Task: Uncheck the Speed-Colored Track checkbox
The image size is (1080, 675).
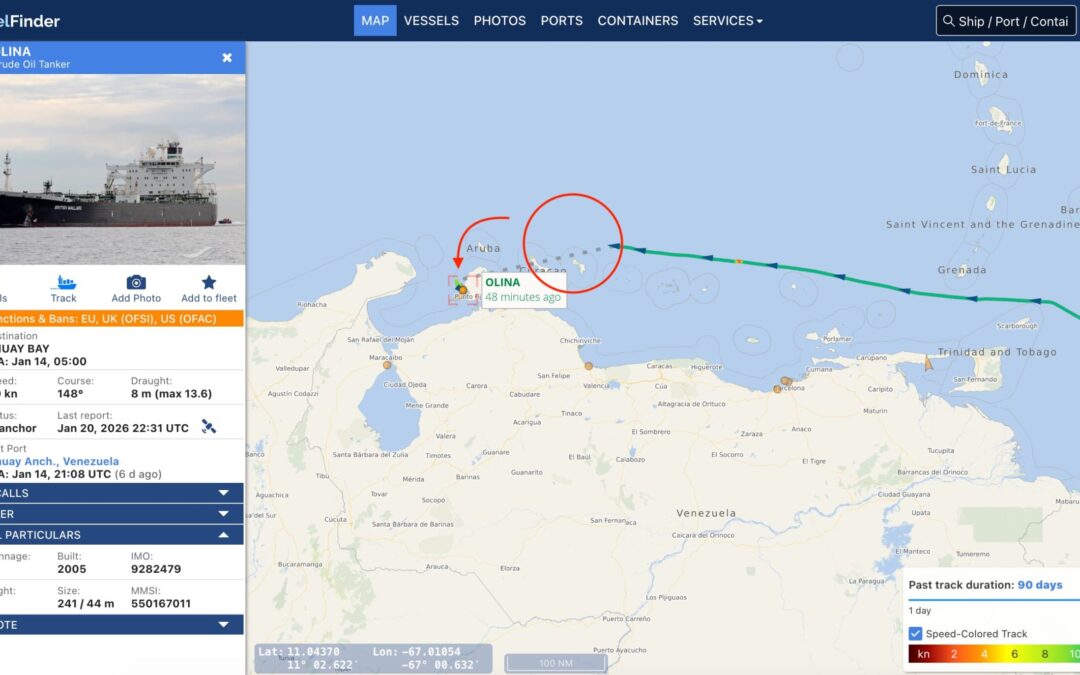Action: tap(915, 633)
